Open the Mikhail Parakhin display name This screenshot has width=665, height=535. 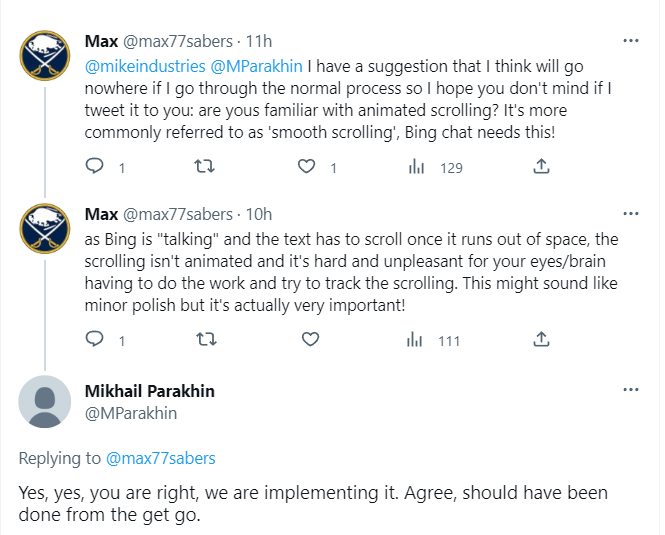(150, 391)
